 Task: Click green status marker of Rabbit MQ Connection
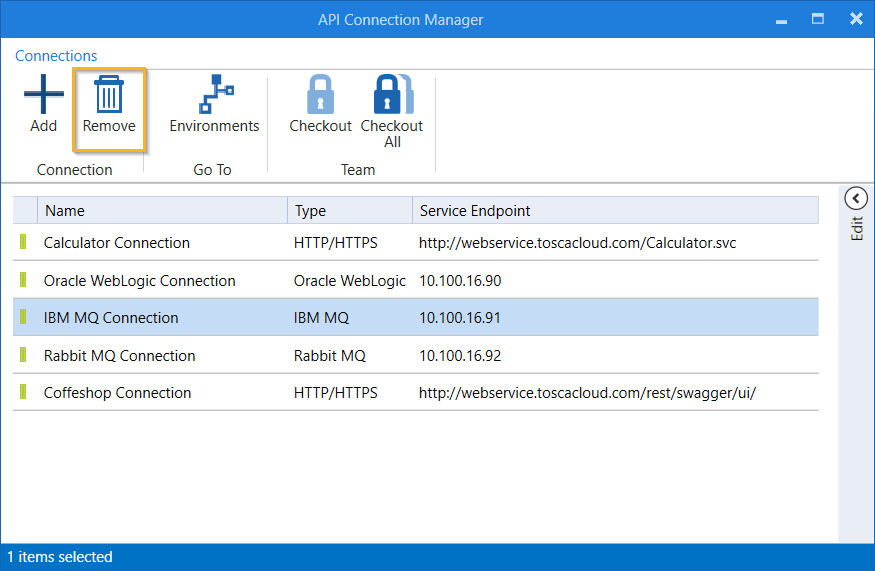click(23, 356)
